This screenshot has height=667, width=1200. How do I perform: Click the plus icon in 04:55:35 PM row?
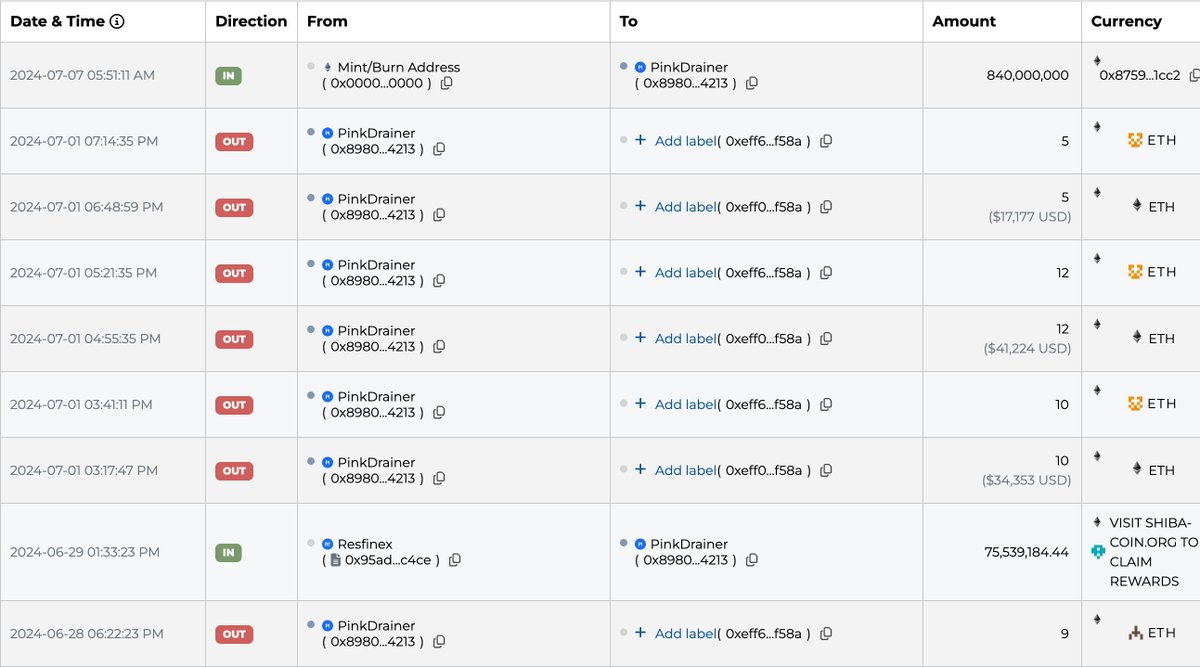pyautogui.click(x=640, y=338)
